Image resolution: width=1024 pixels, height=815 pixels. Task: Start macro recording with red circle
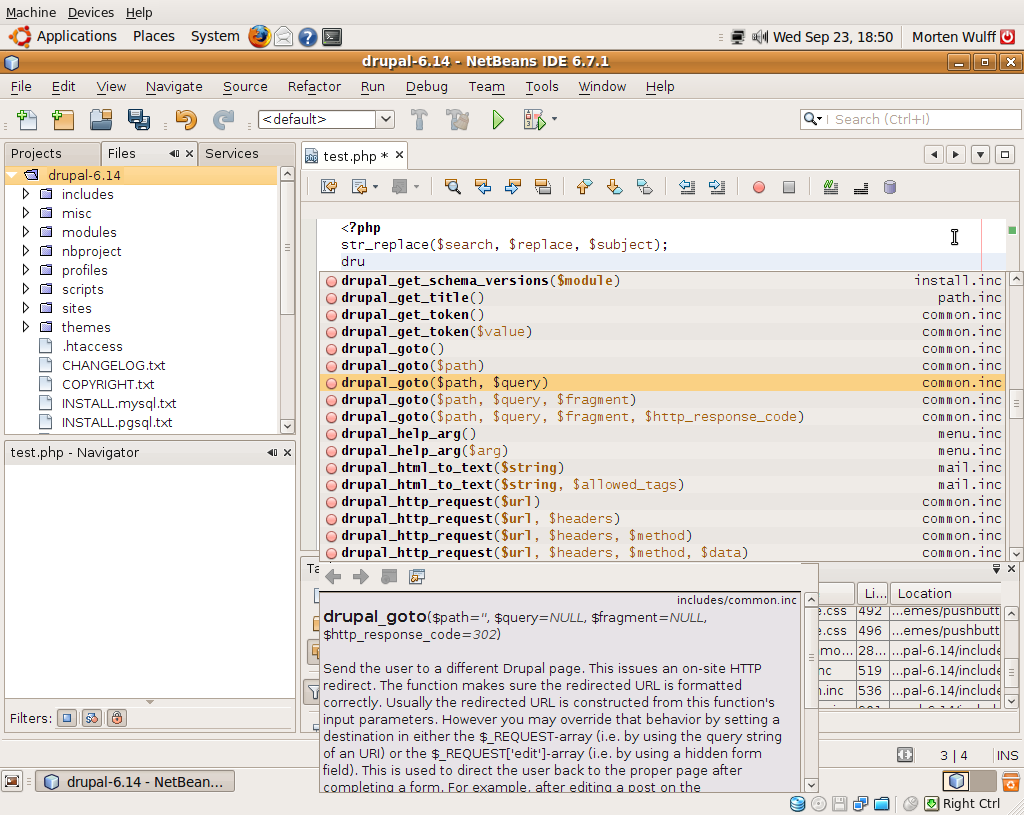click(x=758, y=187)
